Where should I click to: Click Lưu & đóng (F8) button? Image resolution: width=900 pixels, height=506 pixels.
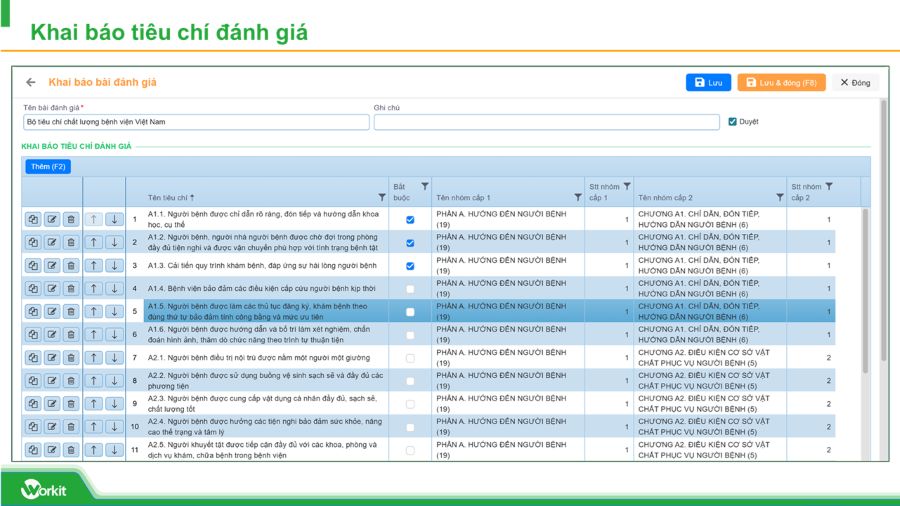point(781,83)
